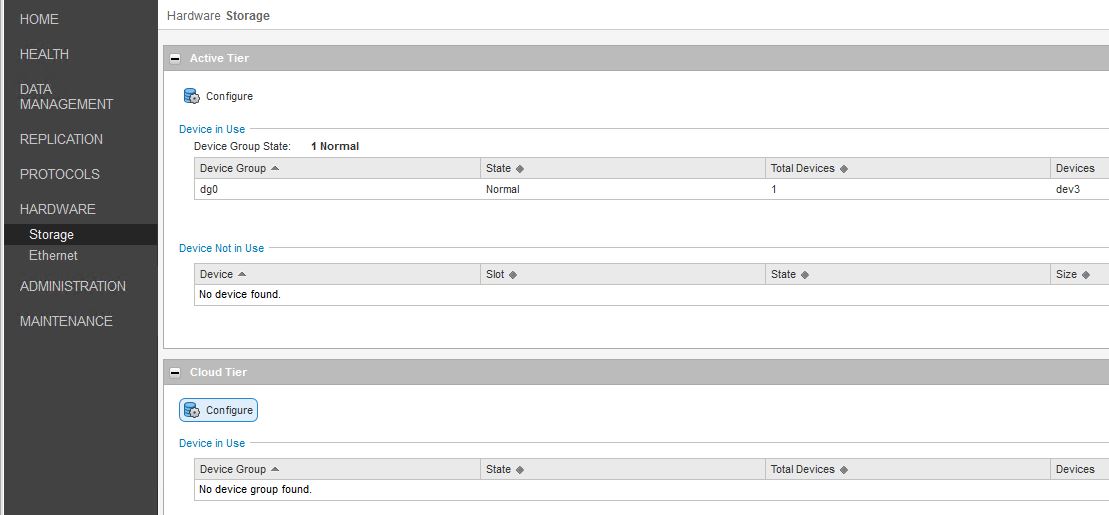The width and height of the screenshot is (1109, 515).
Task: Go to the Ethernet hardware page
Action: pyautogui.click(x=53, y=256)
